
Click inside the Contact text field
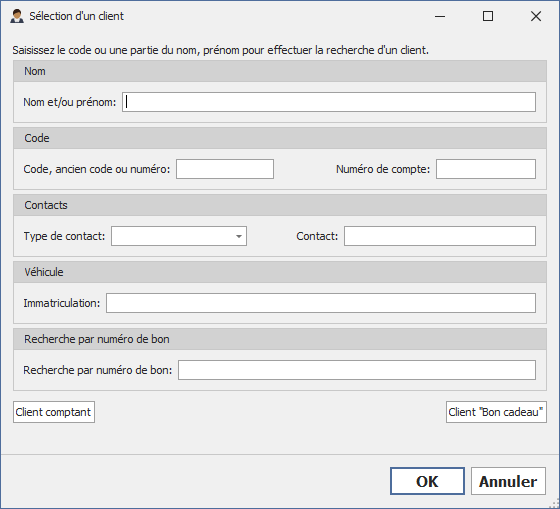(x=440, y=236)
